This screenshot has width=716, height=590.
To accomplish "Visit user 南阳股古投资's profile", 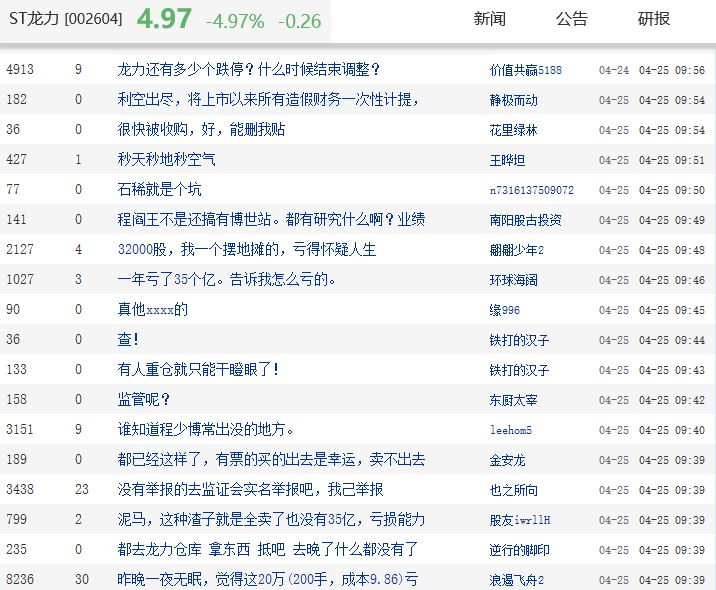I will [x=525, y=220].
